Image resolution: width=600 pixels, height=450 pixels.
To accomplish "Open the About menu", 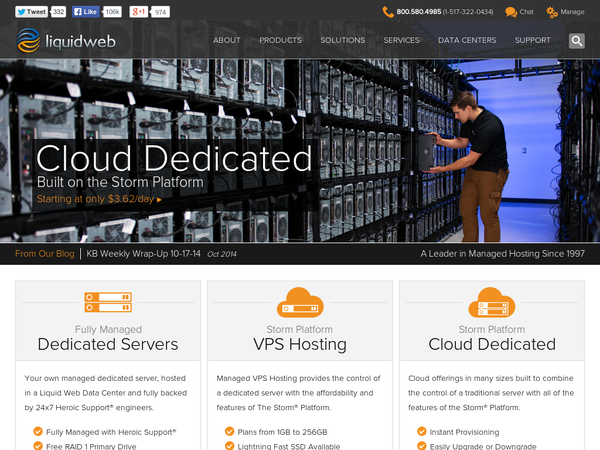I will 227,40.
